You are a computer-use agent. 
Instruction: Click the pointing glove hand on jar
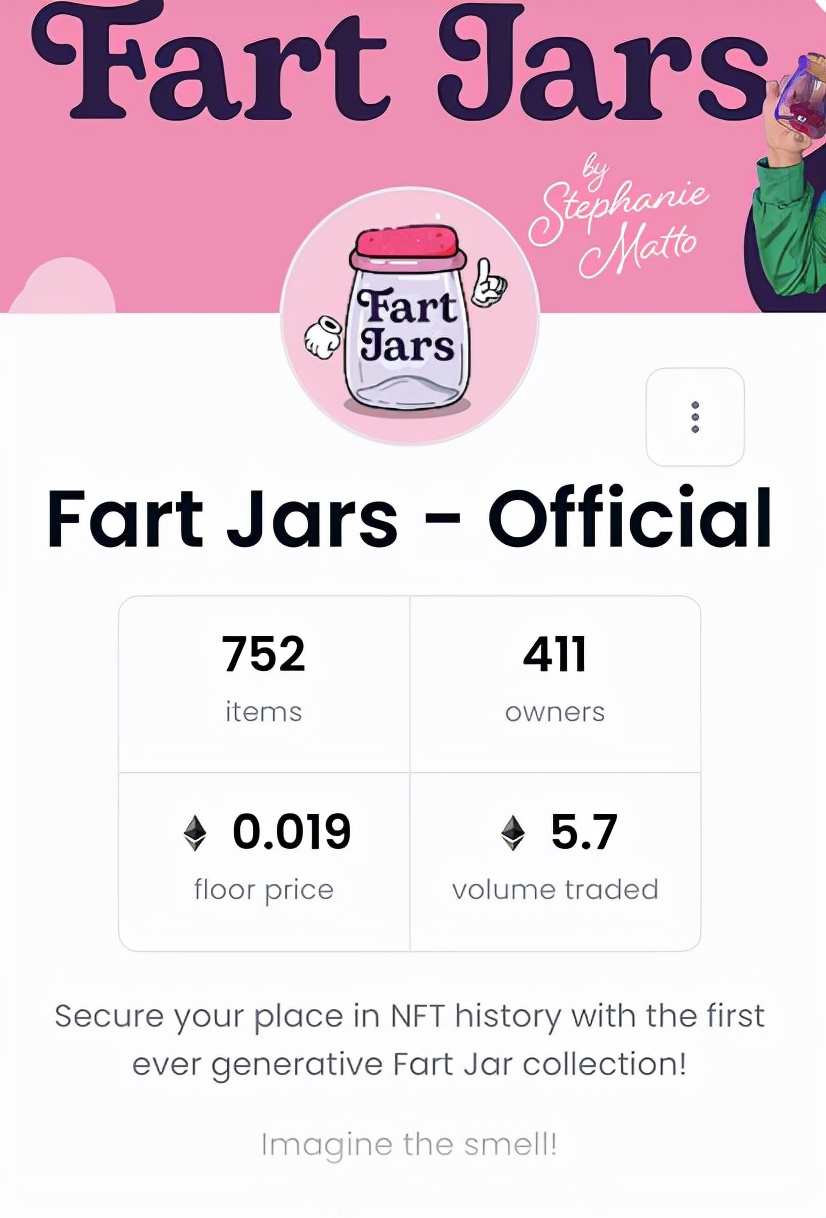489,284
